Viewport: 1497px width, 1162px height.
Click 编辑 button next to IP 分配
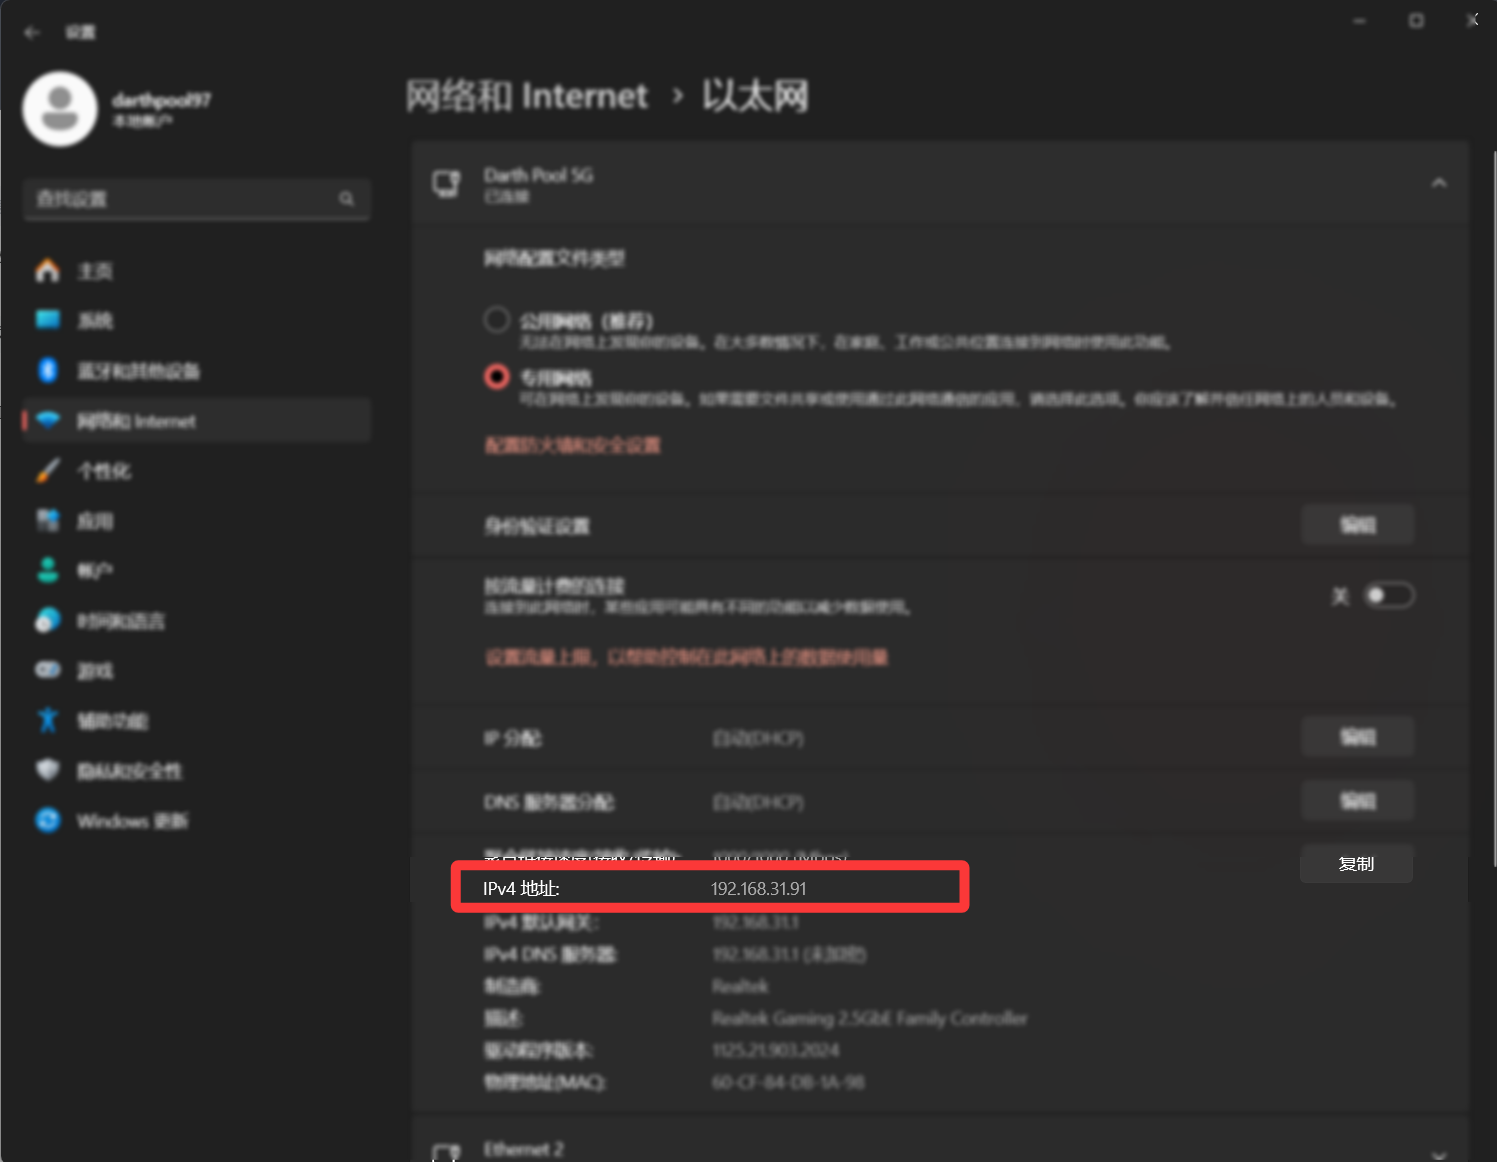pos(1357,737)
